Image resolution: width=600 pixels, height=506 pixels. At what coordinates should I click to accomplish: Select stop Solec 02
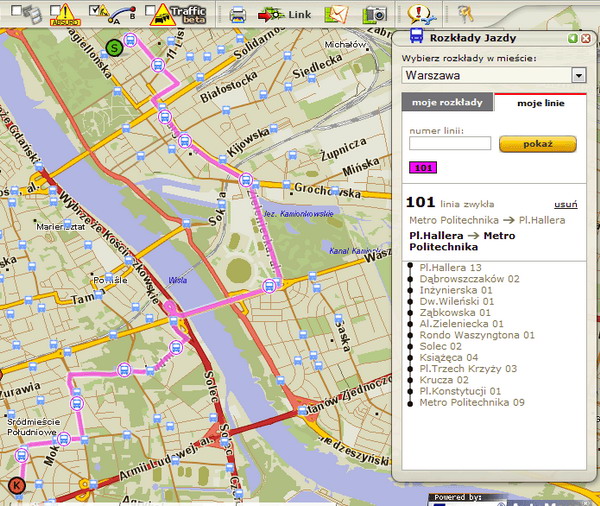pyautogui.click(x=440, y=346)
